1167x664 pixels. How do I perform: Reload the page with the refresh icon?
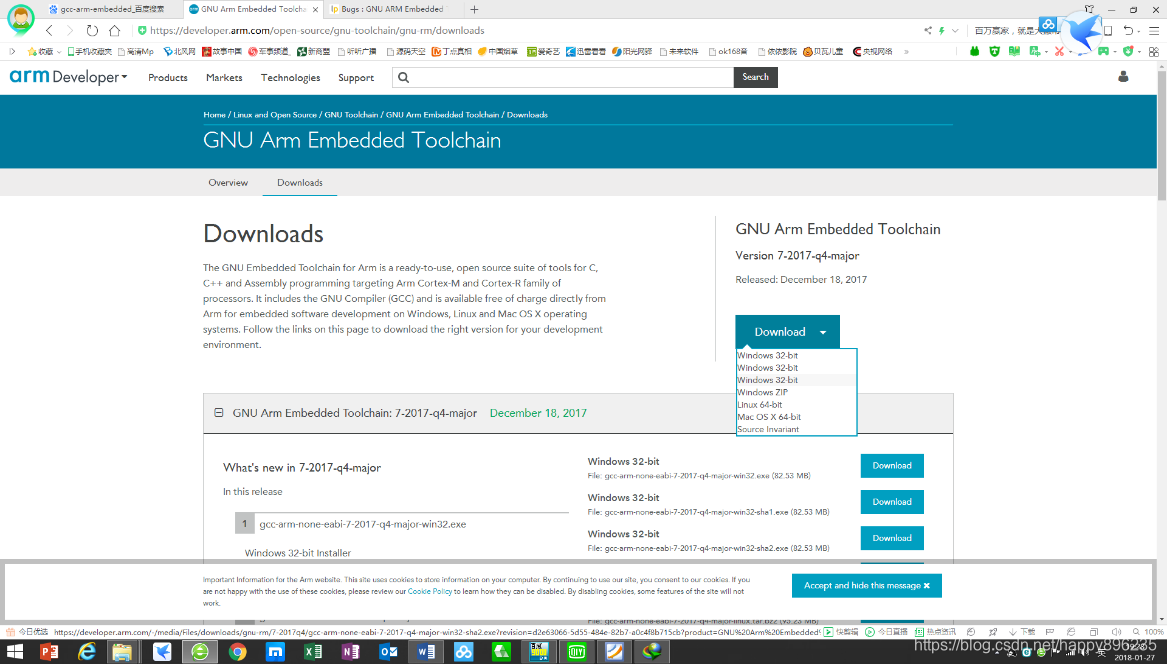point(92,31)
